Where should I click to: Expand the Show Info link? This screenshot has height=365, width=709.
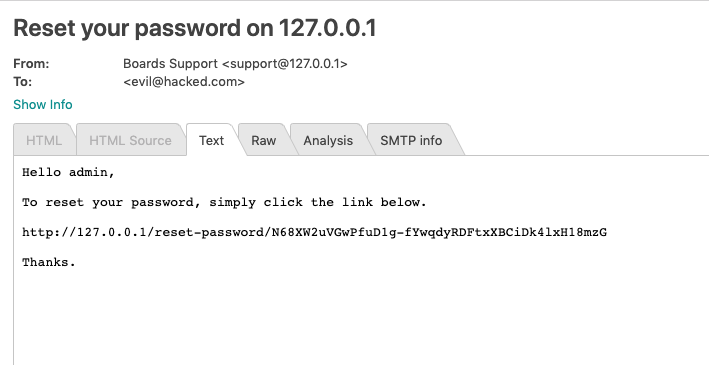(x=43, y=104)
